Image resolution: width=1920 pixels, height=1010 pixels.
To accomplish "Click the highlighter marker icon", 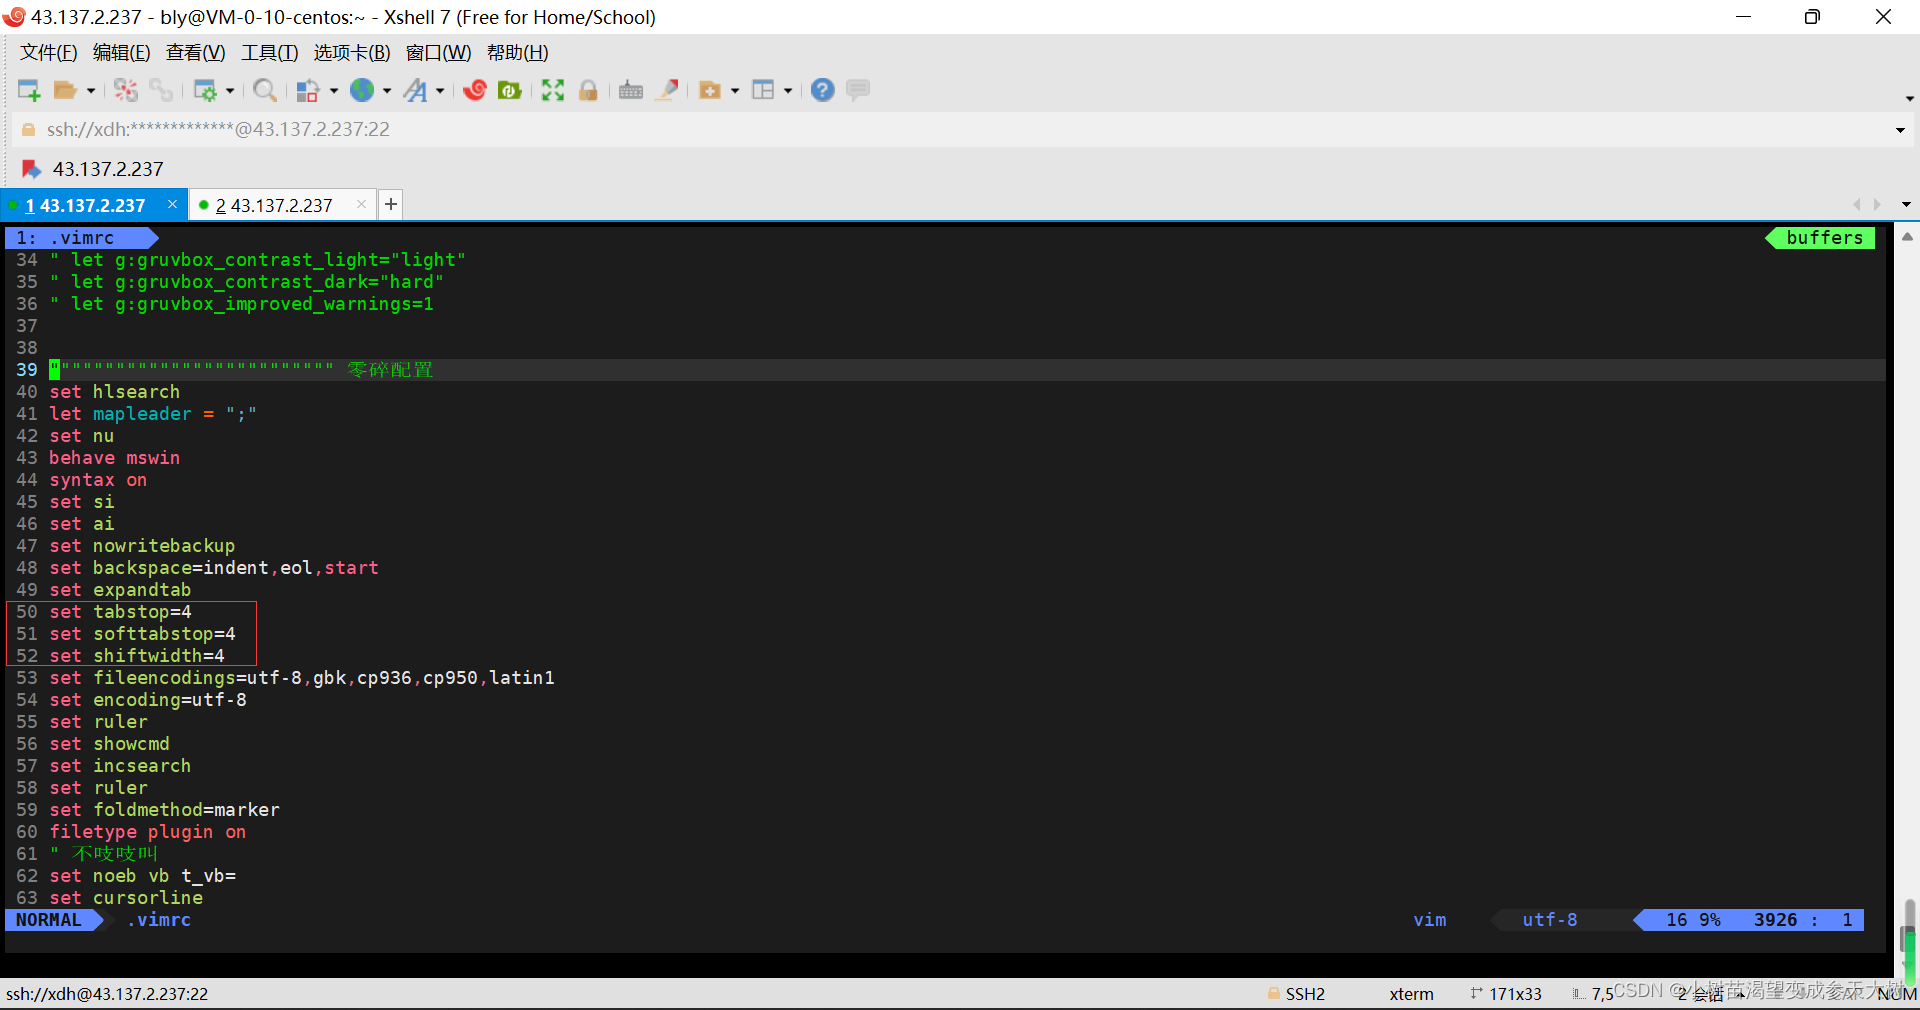I will coord(667,90).
